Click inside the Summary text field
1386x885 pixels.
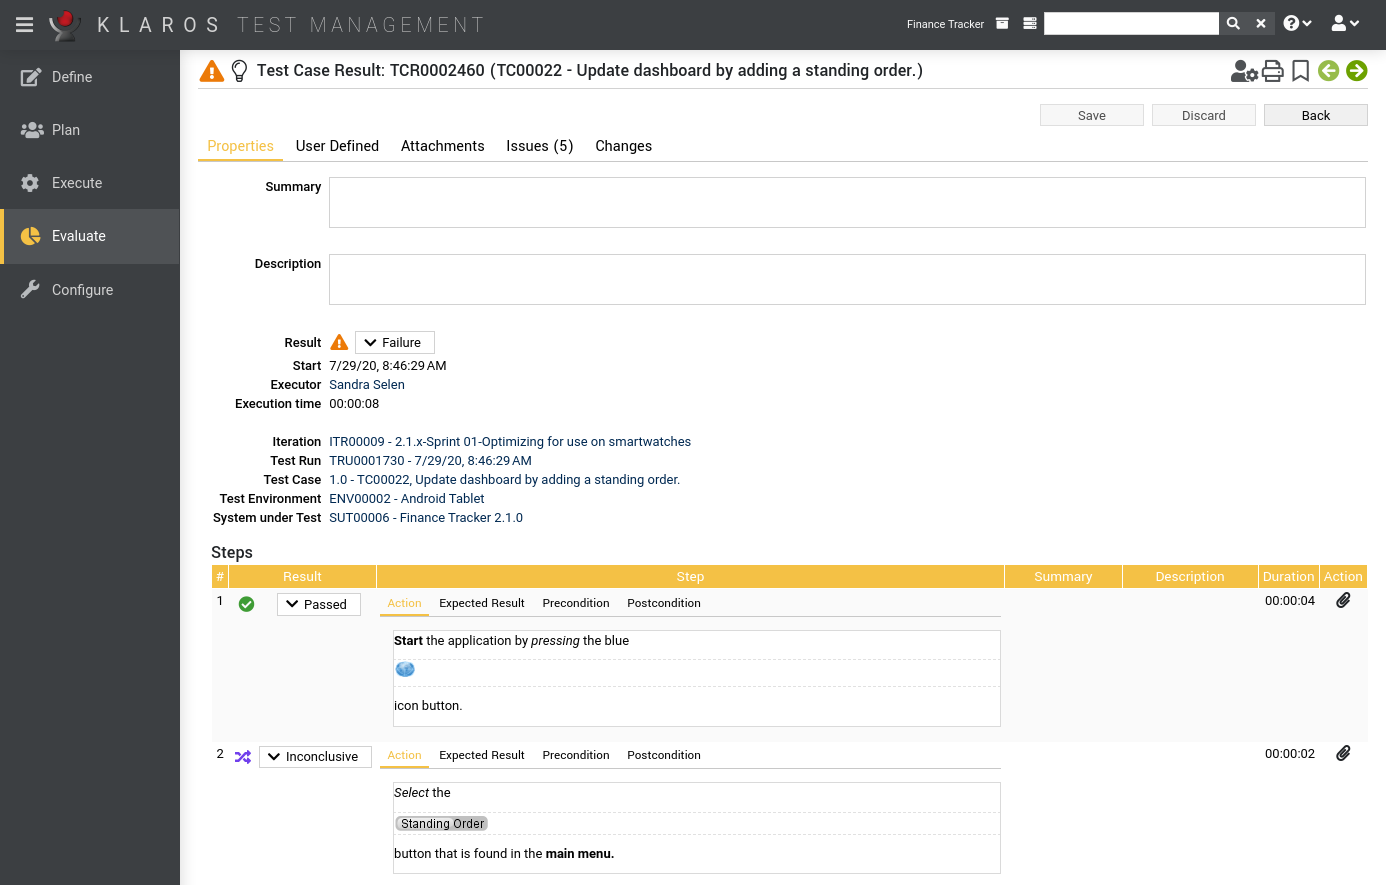click(x=847, y=201)
